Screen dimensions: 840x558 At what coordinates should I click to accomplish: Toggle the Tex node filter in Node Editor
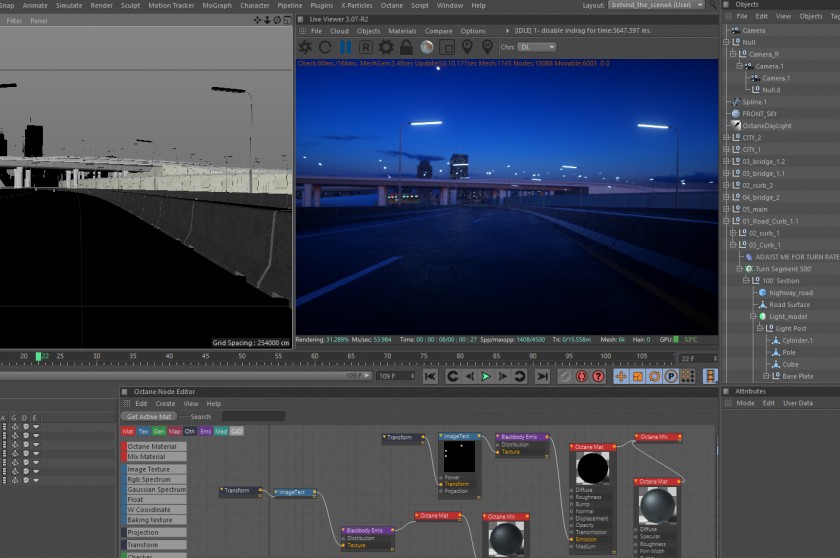[x=143, y=431]
